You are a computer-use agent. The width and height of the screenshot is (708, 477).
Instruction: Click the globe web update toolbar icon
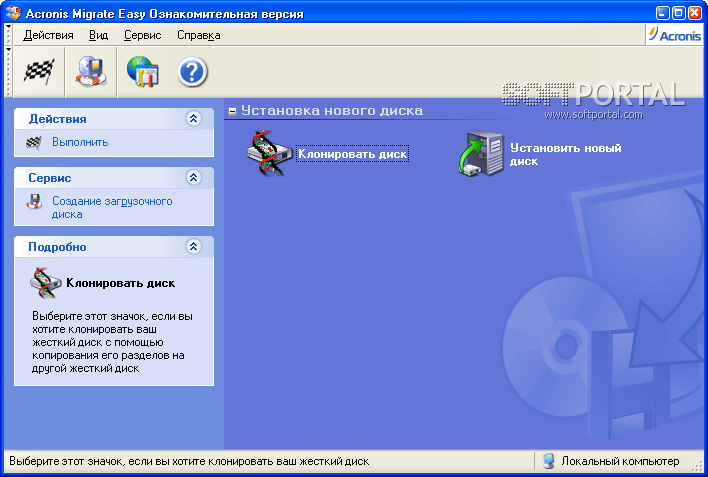click(142, 71)
